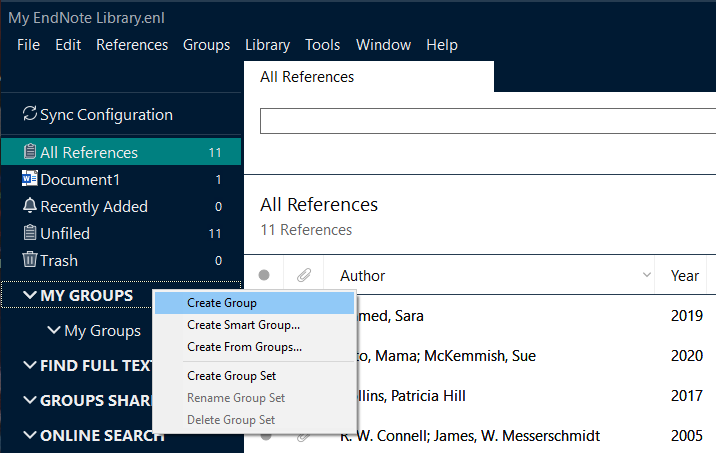Screen dimensions: 716x453
Task: Open the References menu
Action: tap(132, 45)
